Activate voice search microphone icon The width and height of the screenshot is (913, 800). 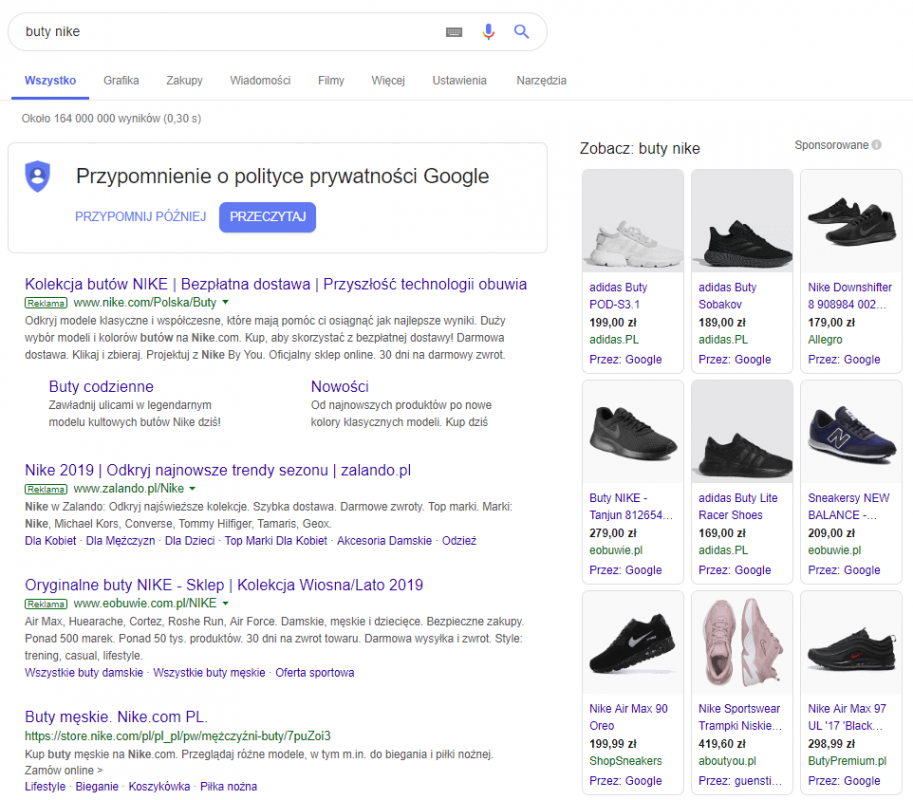(488, 32)
